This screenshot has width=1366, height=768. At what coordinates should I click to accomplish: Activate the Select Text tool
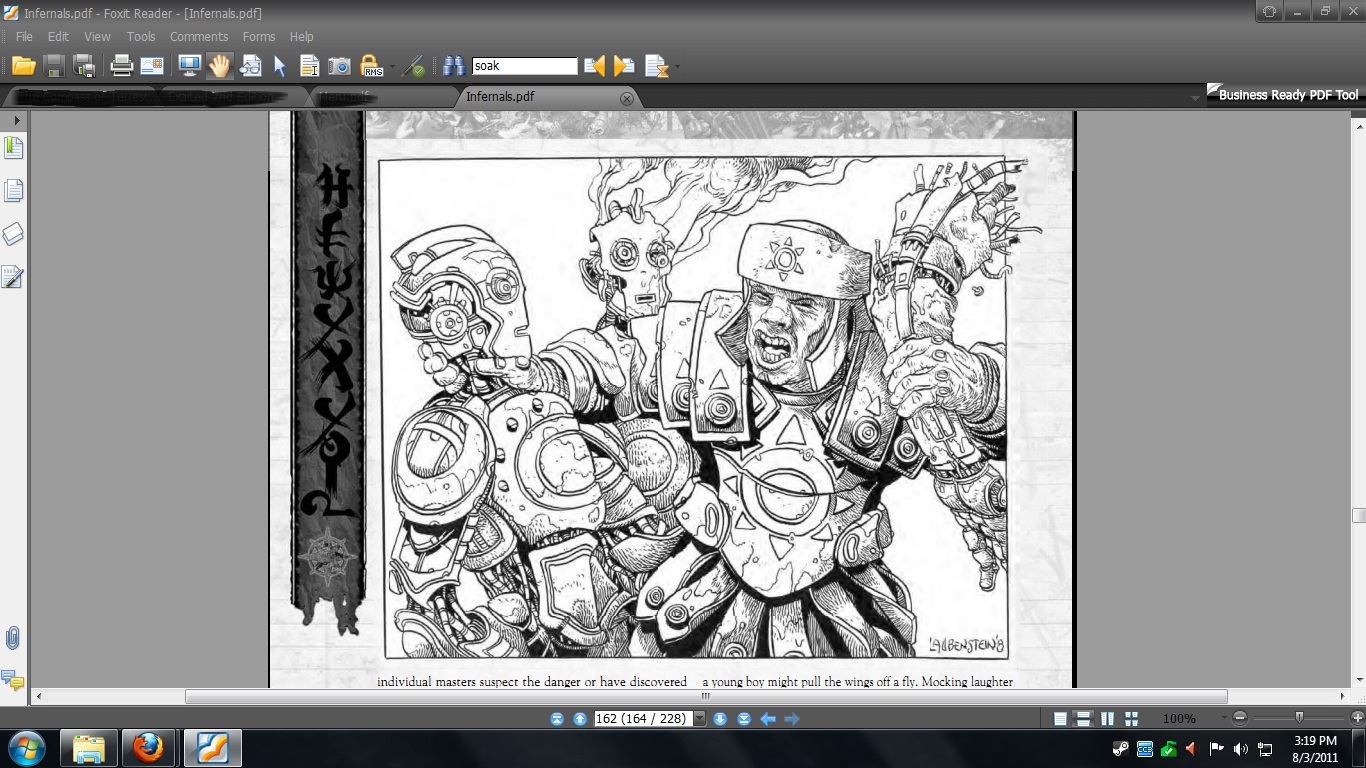[x=310, y=66]
